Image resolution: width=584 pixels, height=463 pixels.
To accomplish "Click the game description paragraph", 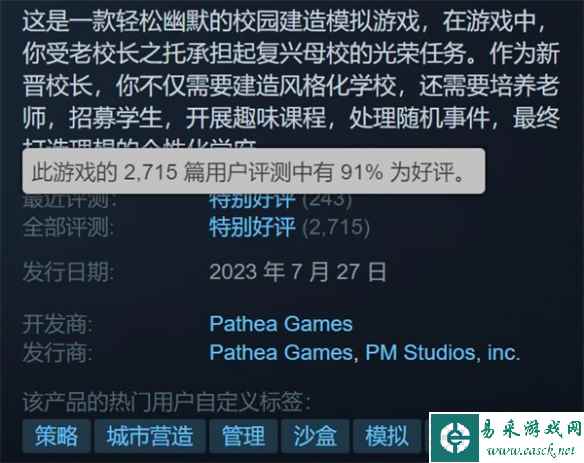I will pyautogui.click(x=291, y=78).
